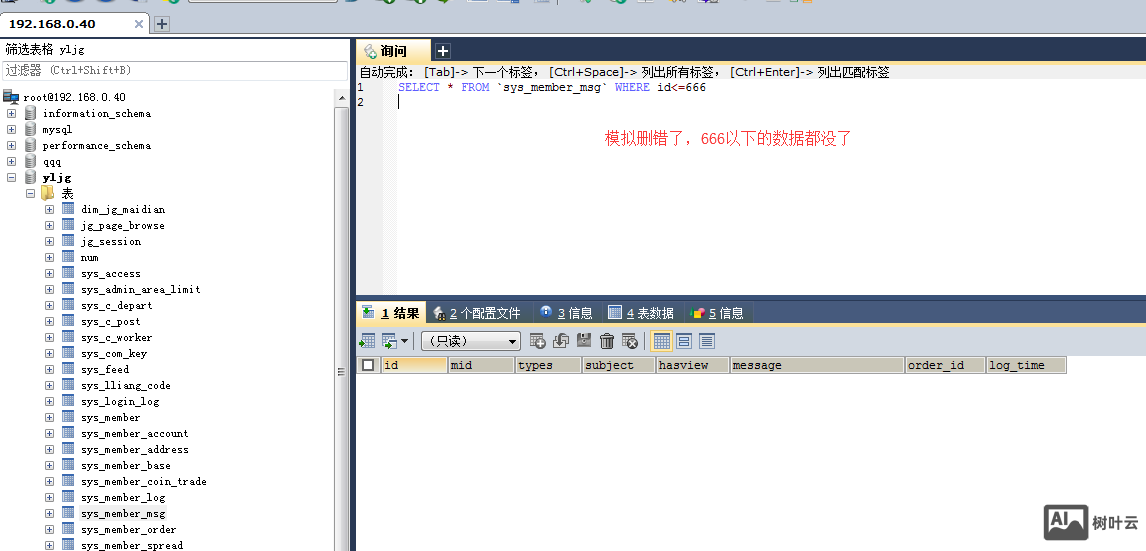This screenshot has width=1146, height=551.
Task: Expand the qqq database
Action: click(x=11, y=162)
